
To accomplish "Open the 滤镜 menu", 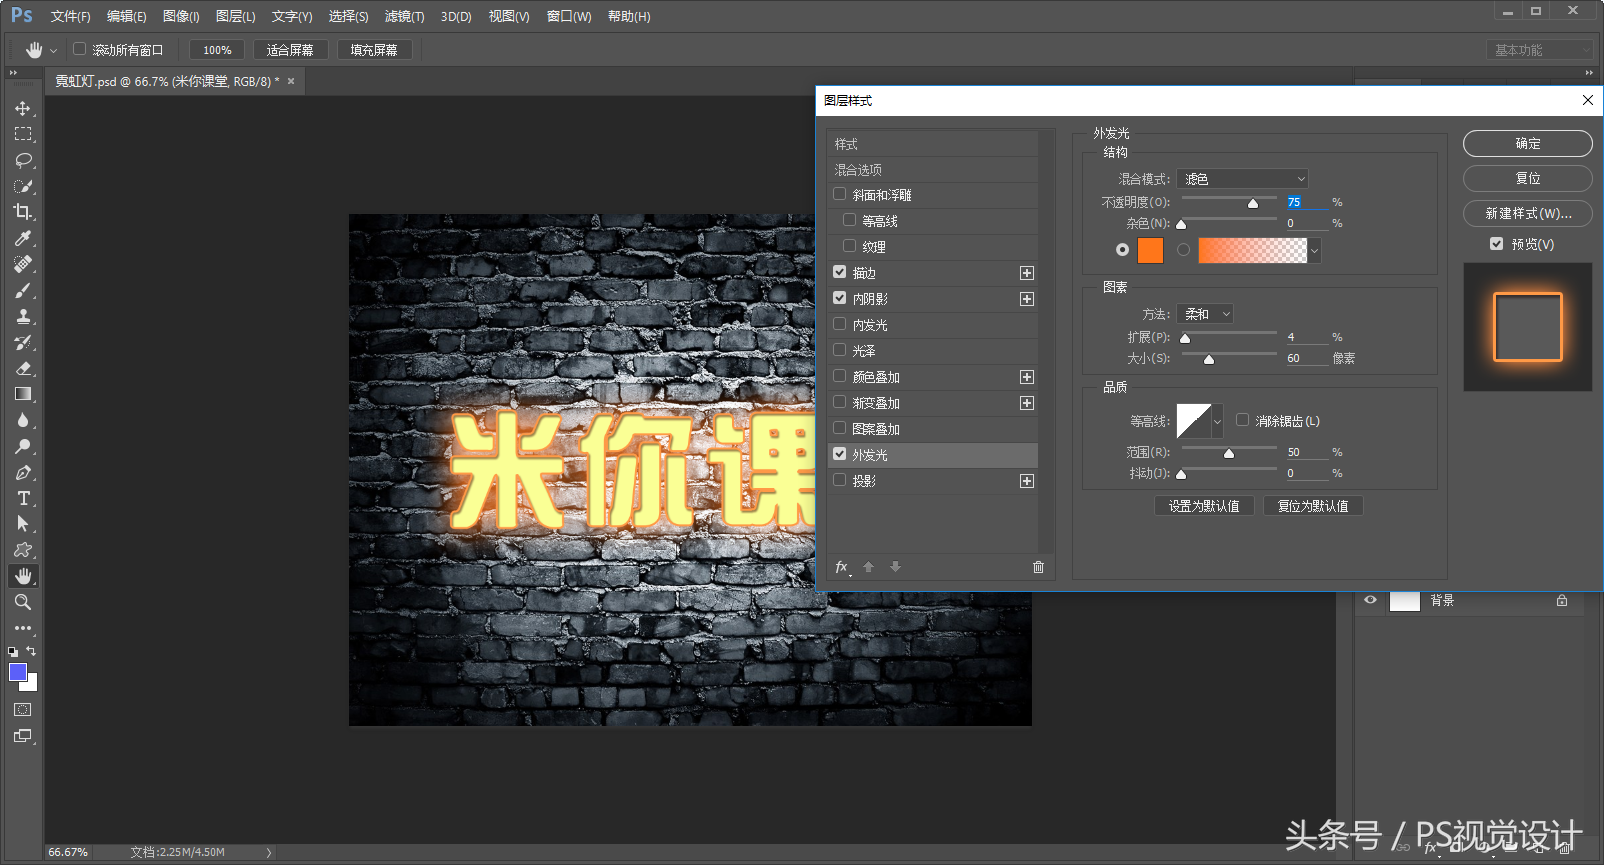I will [404, 17].
